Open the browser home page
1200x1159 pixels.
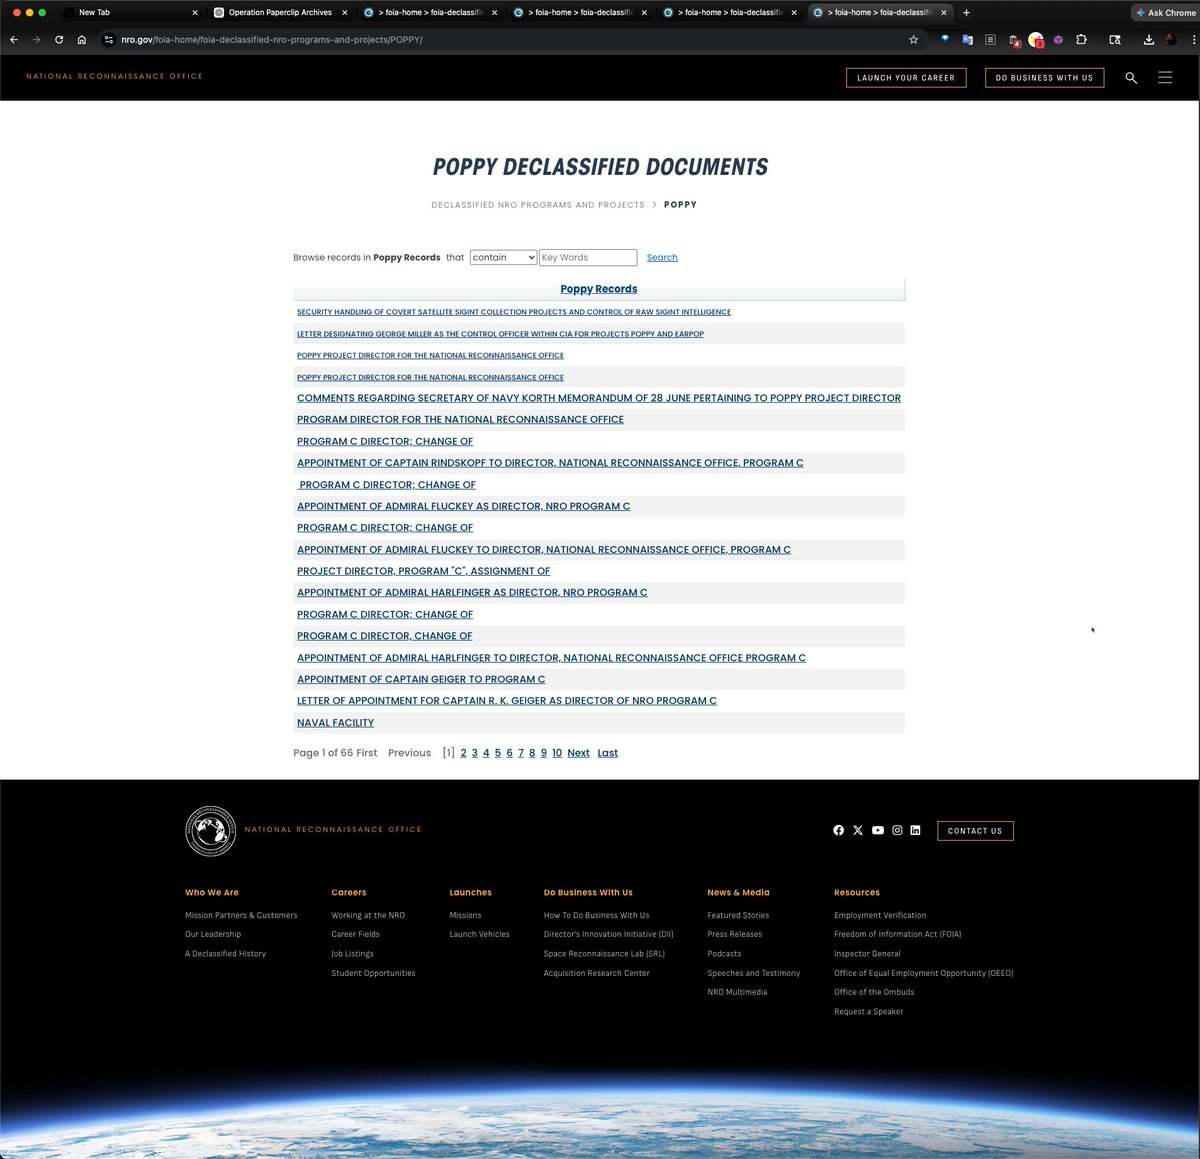click(82, 40)
